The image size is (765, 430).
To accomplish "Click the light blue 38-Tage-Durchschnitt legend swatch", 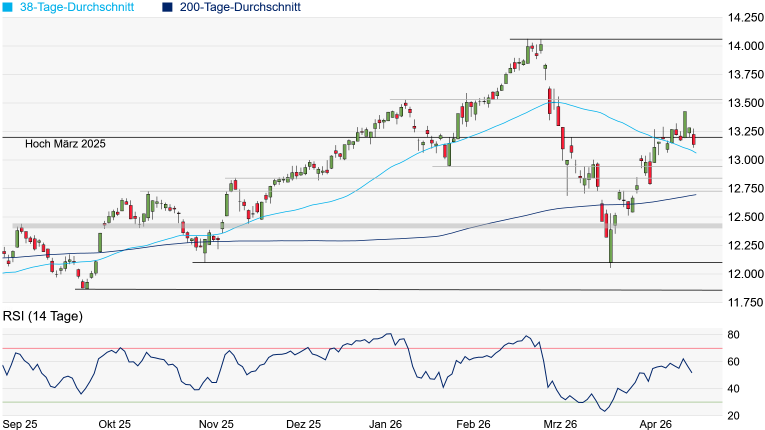I will click(x=8, y=7).
